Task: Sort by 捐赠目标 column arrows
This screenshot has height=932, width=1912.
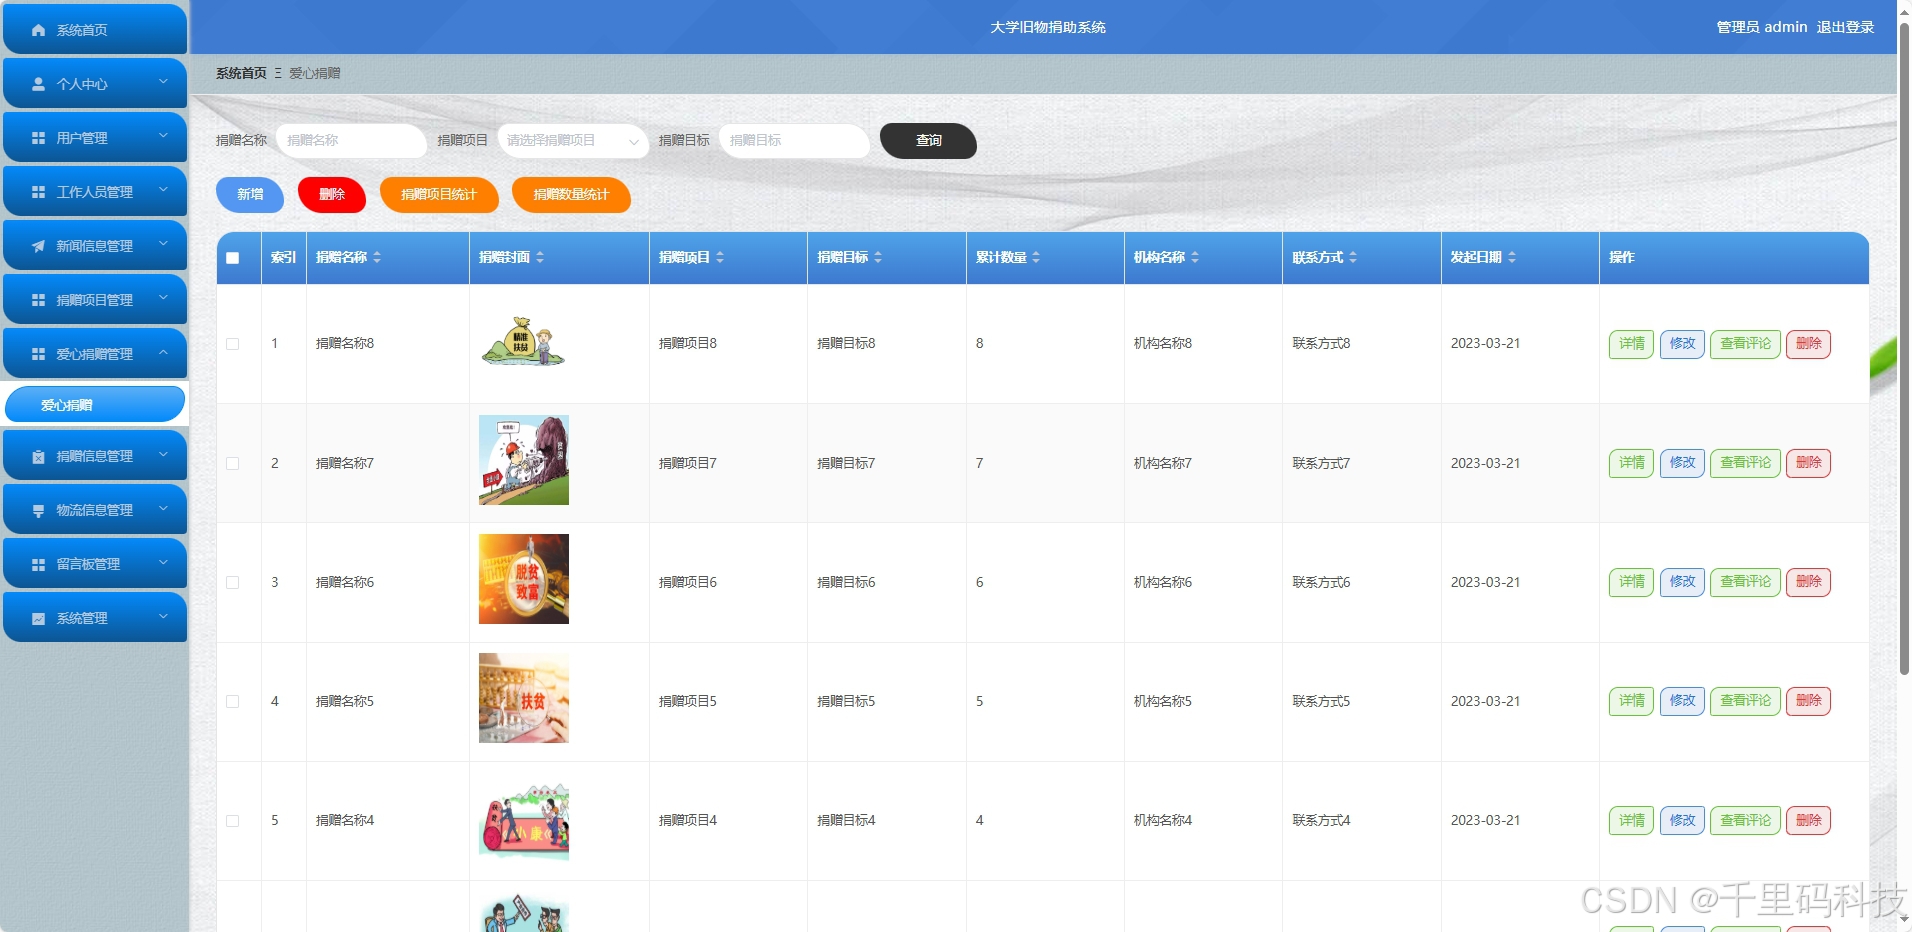Action: tap(878, 257)
